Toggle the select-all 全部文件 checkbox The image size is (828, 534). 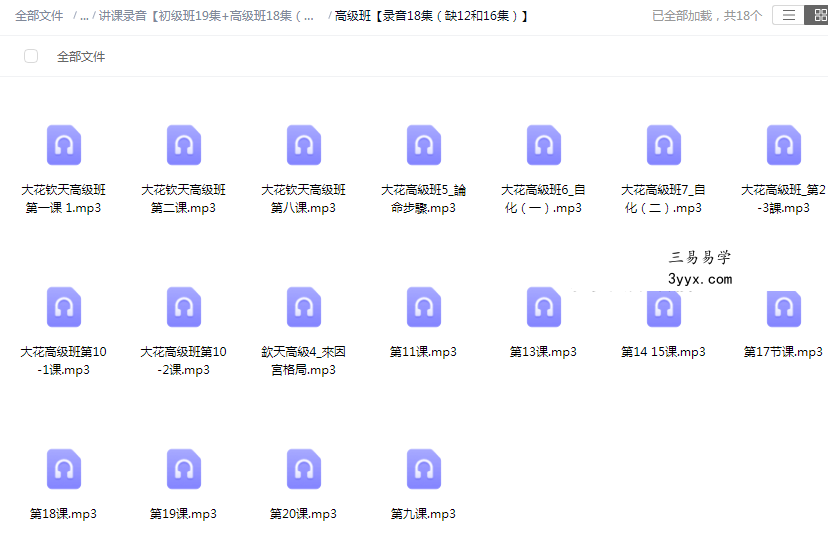[x=31, y=56]
